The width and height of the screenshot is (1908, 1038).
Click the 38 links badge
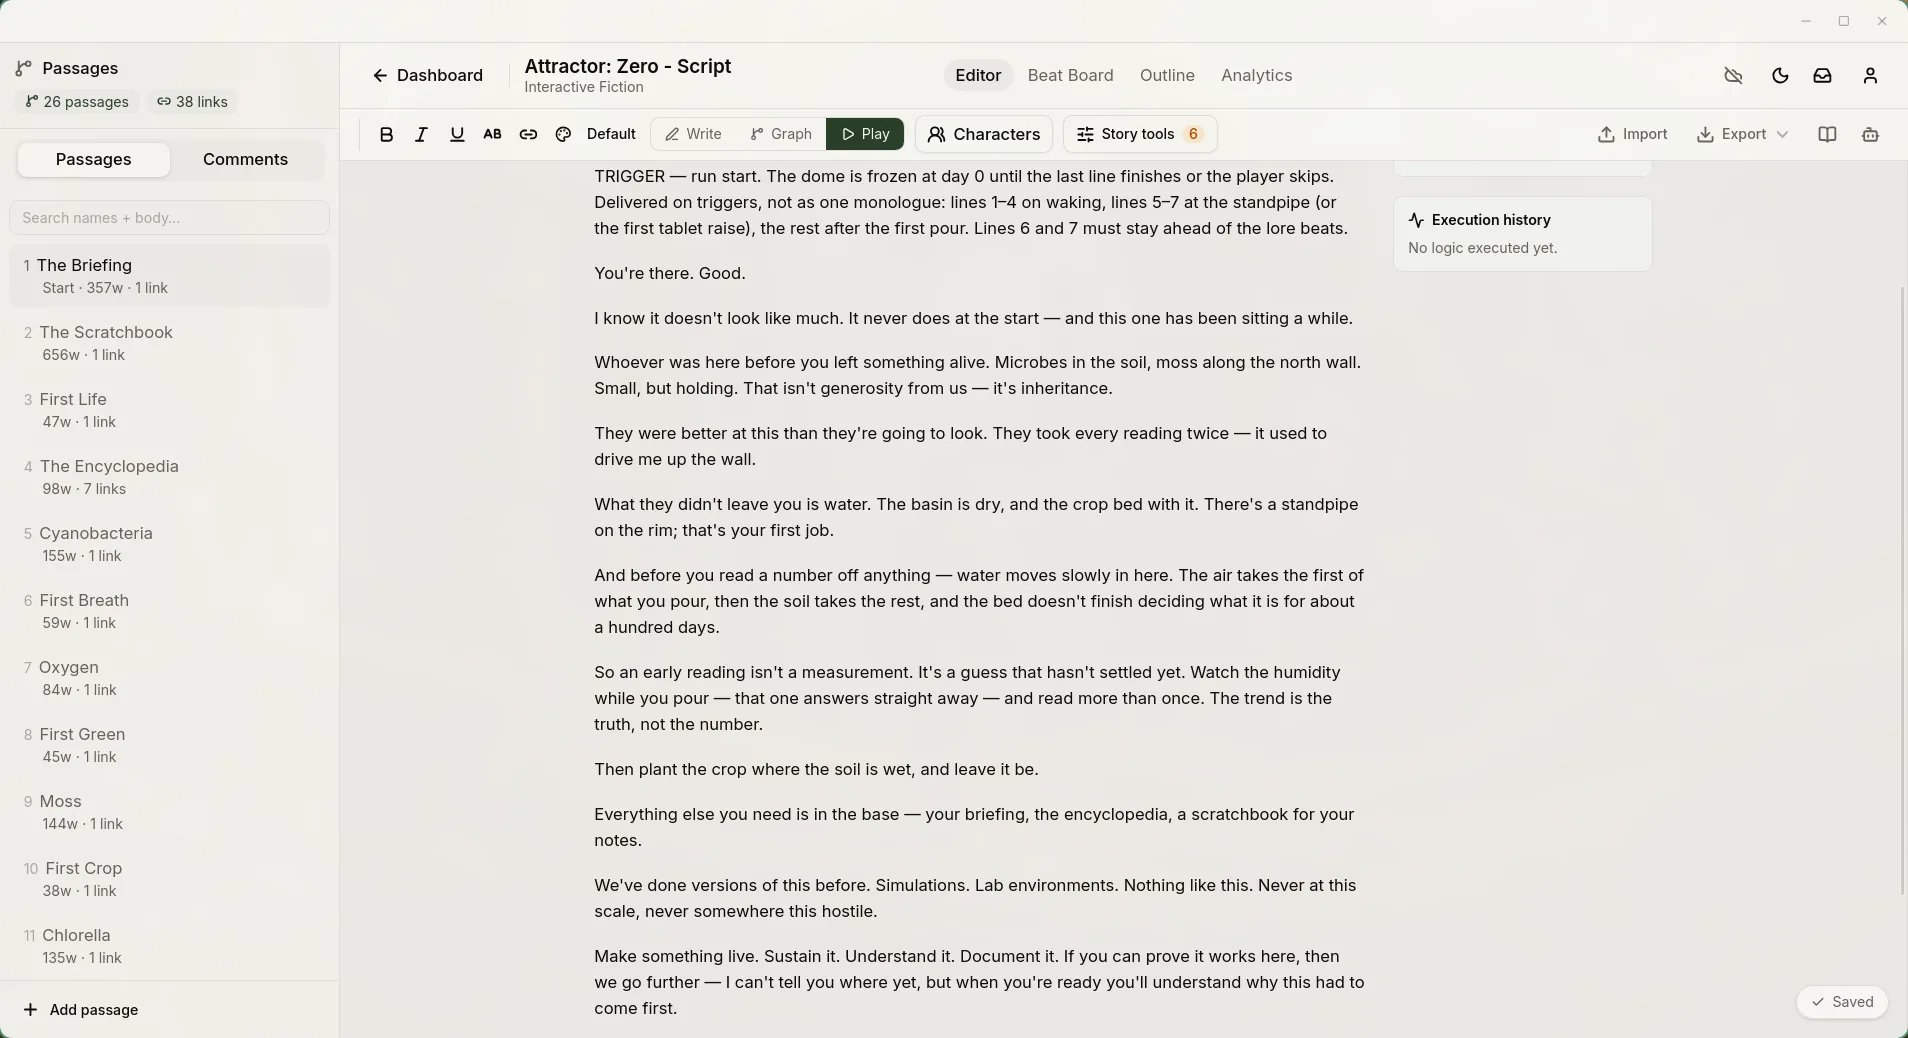point(192,102)
